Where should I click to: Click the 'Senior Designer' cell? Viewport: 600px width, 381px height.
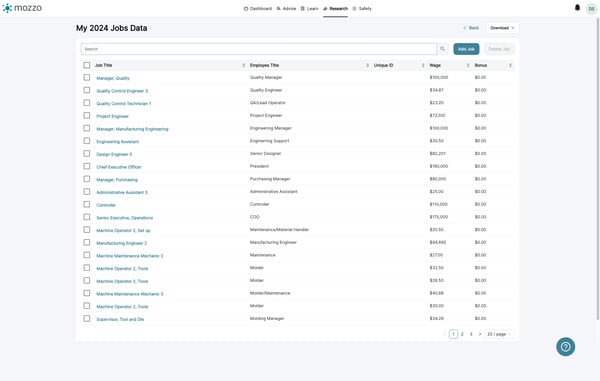pos(265,154)
